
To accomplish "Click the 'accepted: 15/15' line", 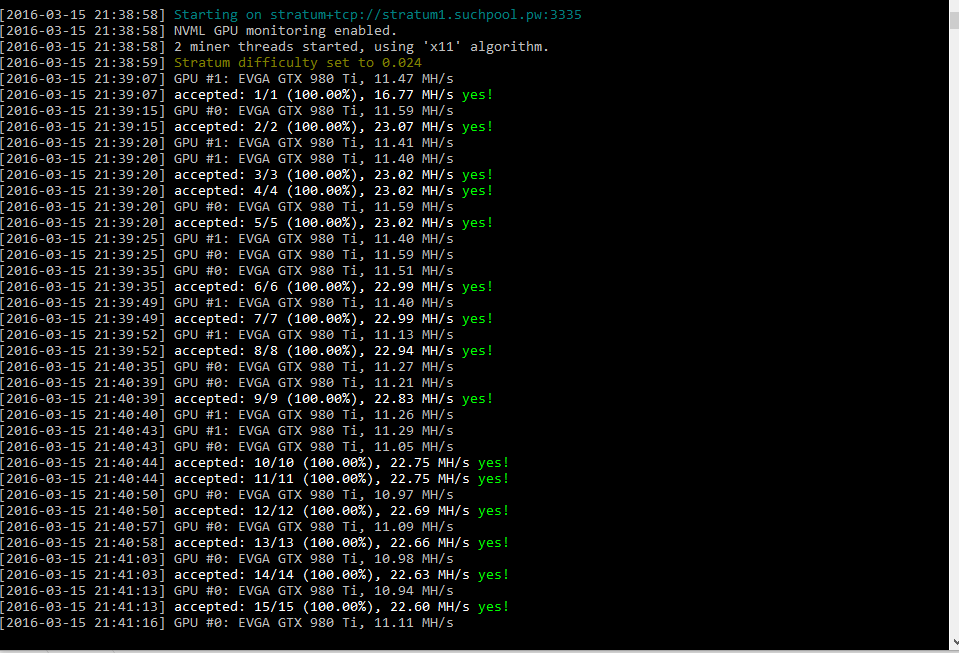I will pyautogui.click(x=254, y=607).
